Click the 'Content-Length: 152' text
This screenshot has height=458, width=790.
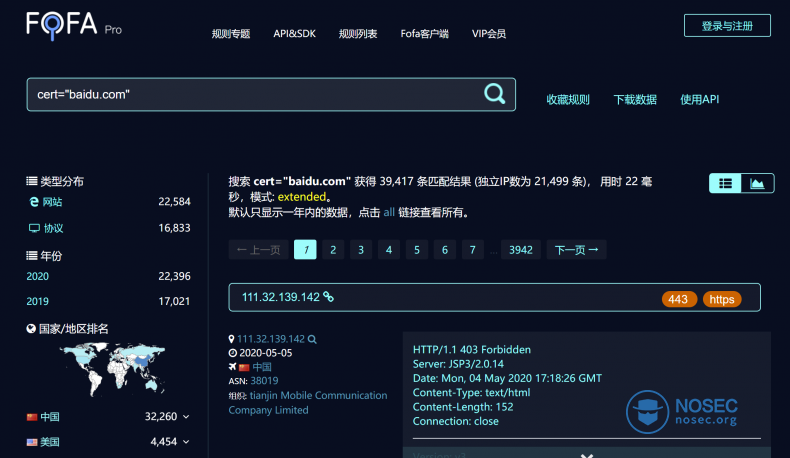tap(463, 407)
